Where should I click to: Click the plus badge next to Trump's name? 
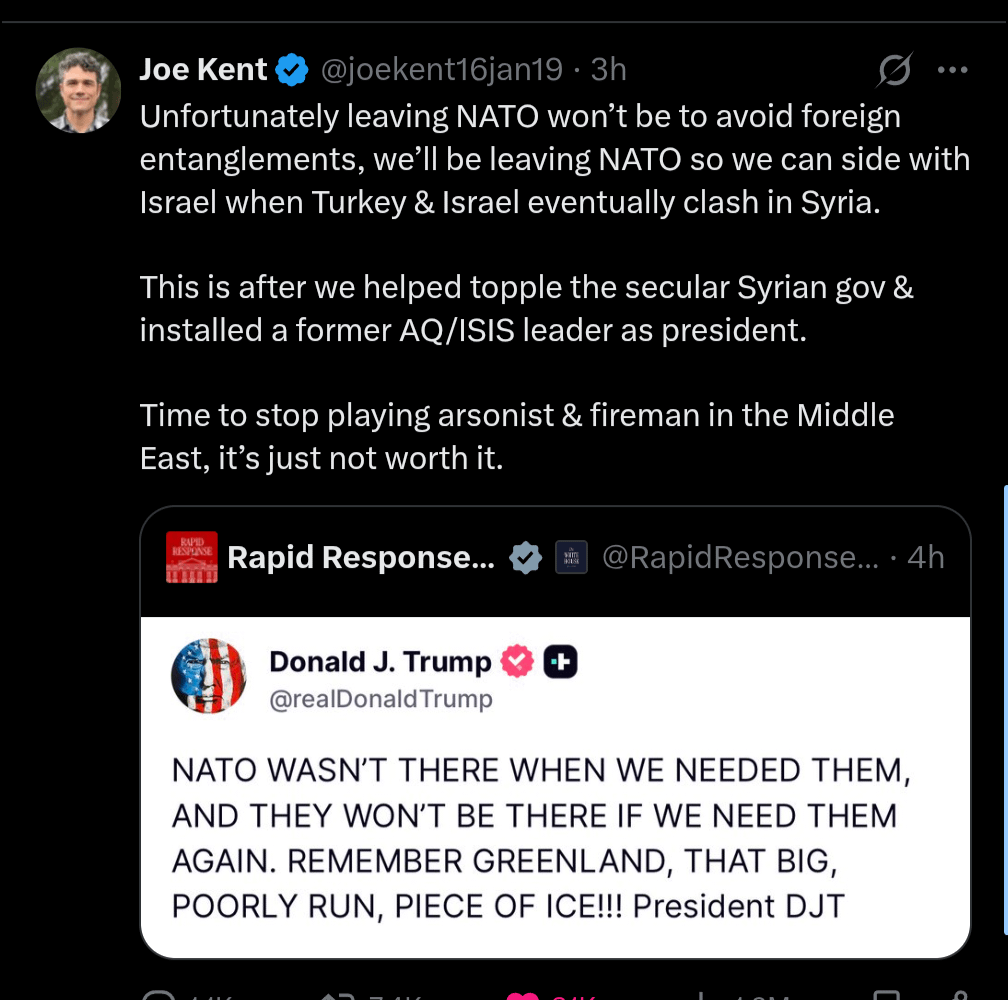point(560,662)
